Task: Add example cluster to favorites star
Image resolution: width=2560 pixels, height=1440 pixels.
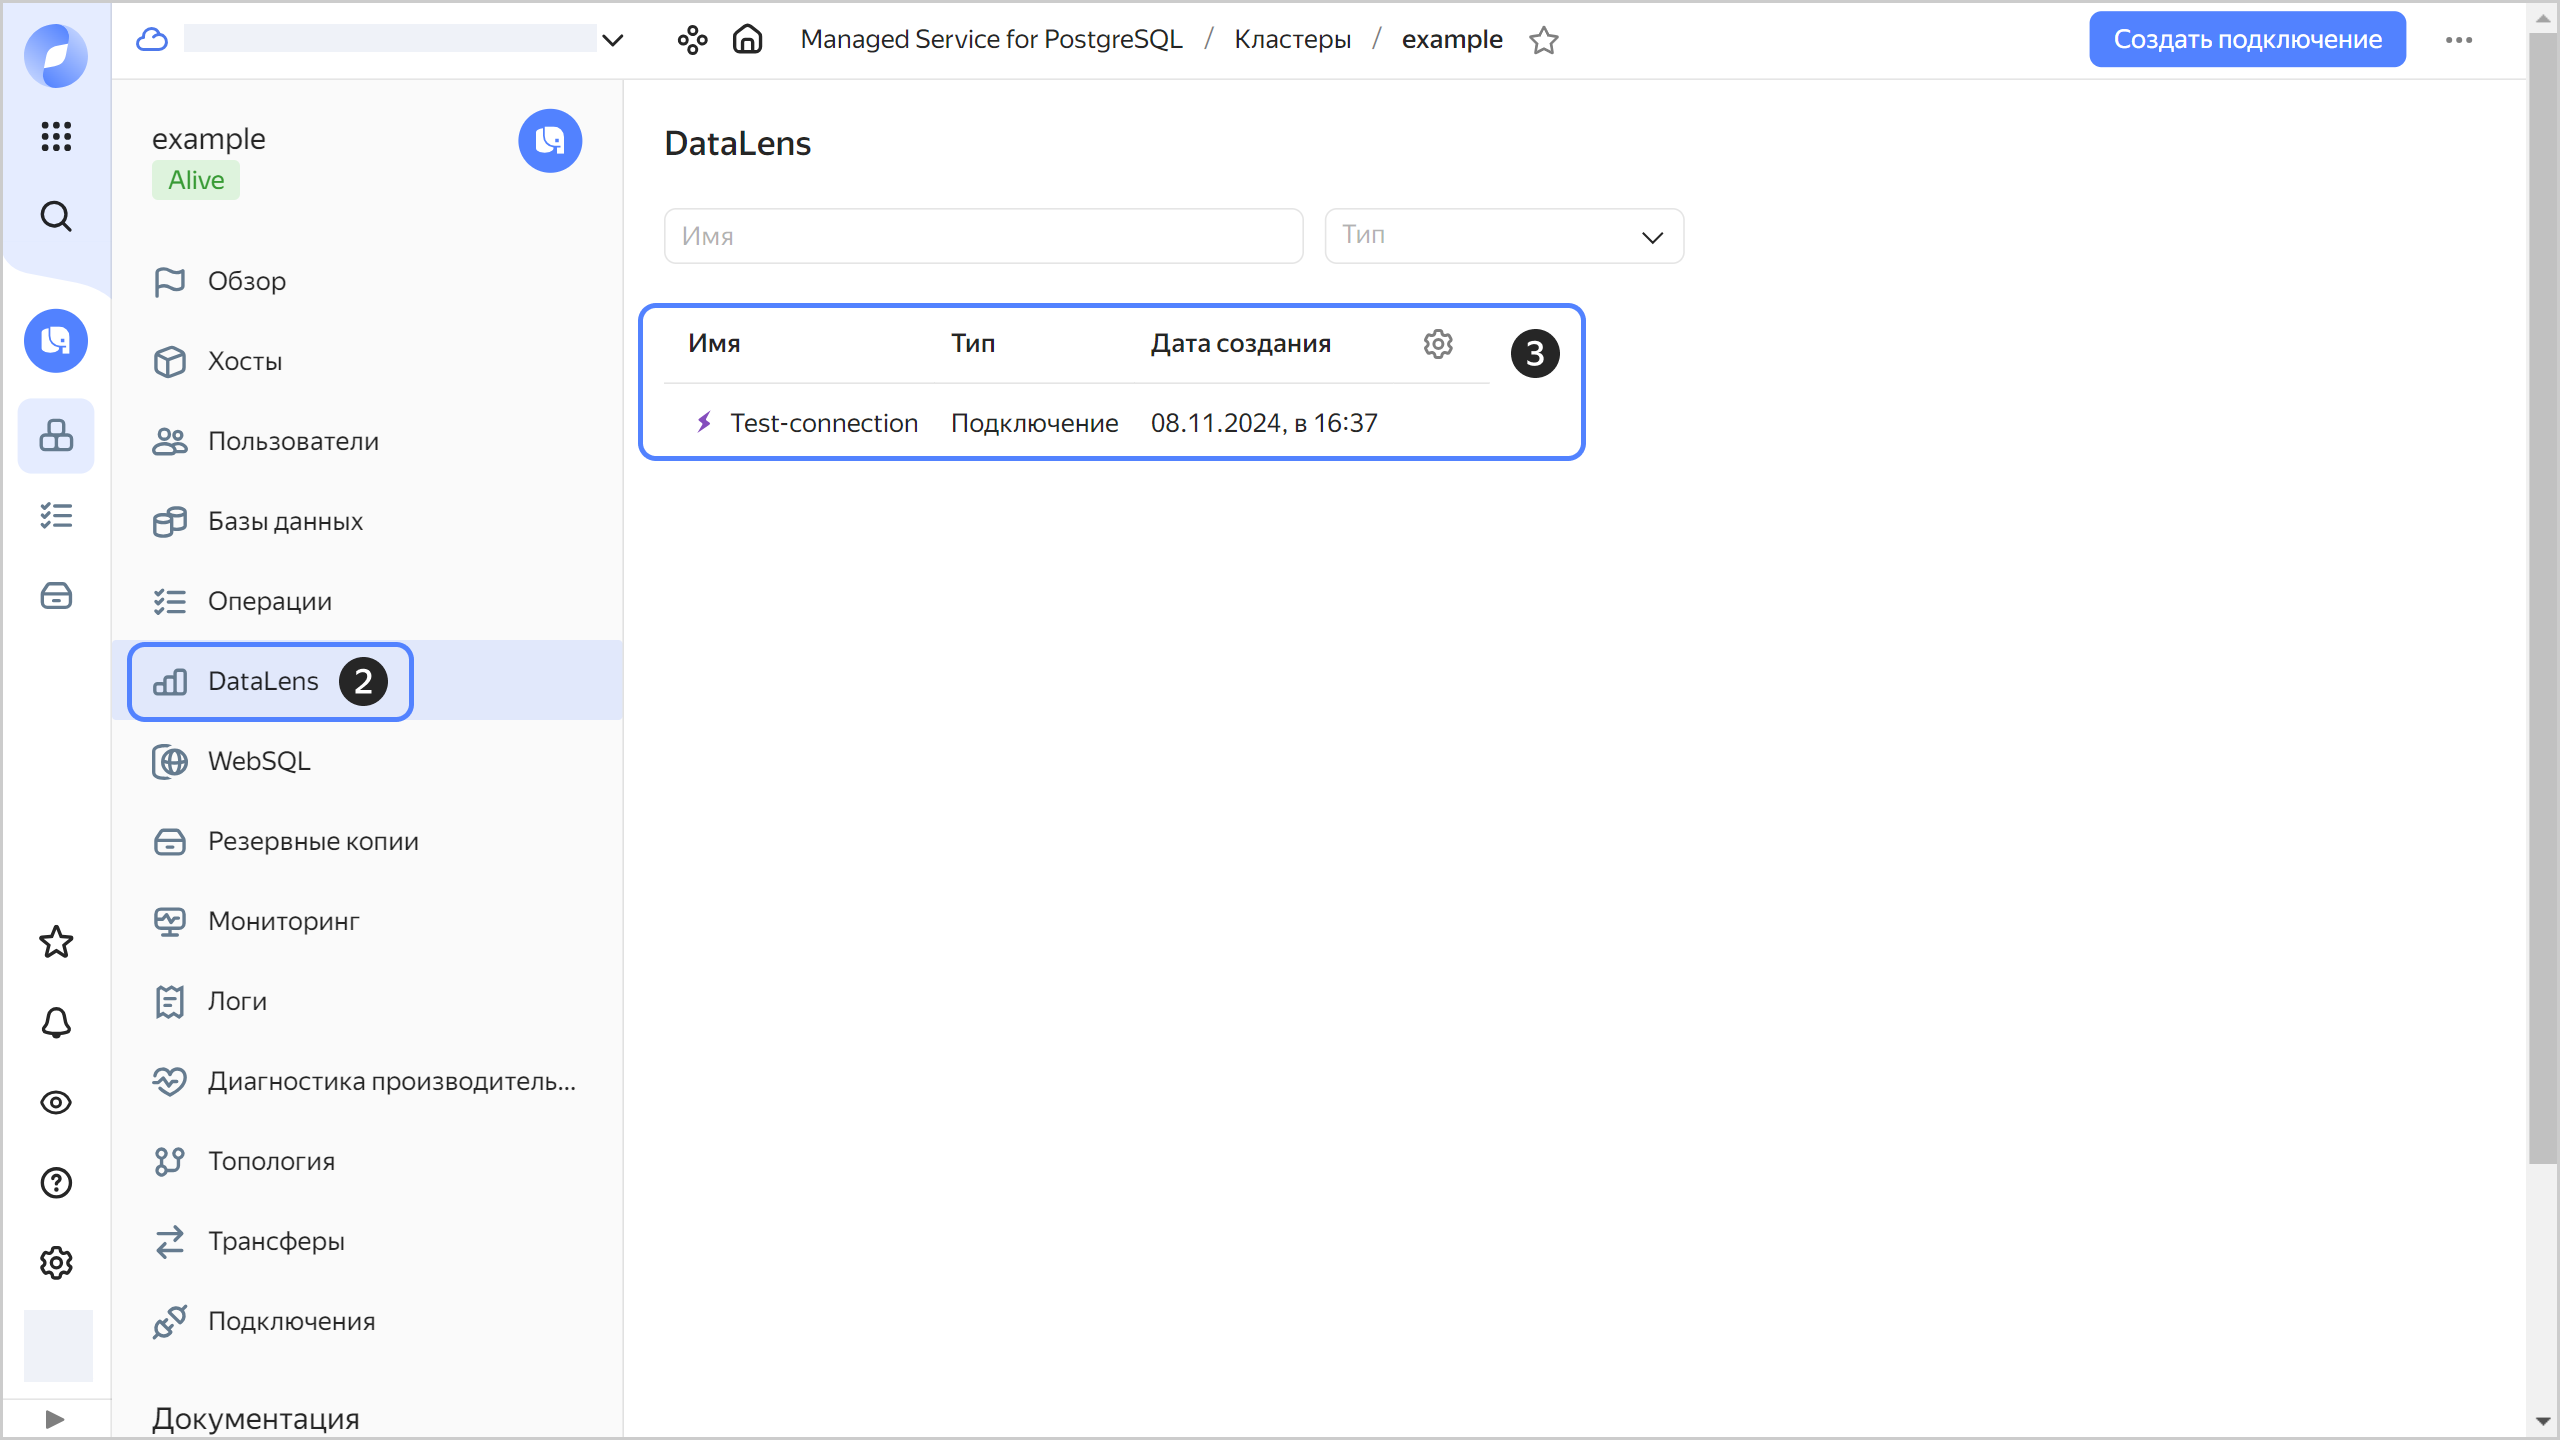Action: pos(1544,40)
